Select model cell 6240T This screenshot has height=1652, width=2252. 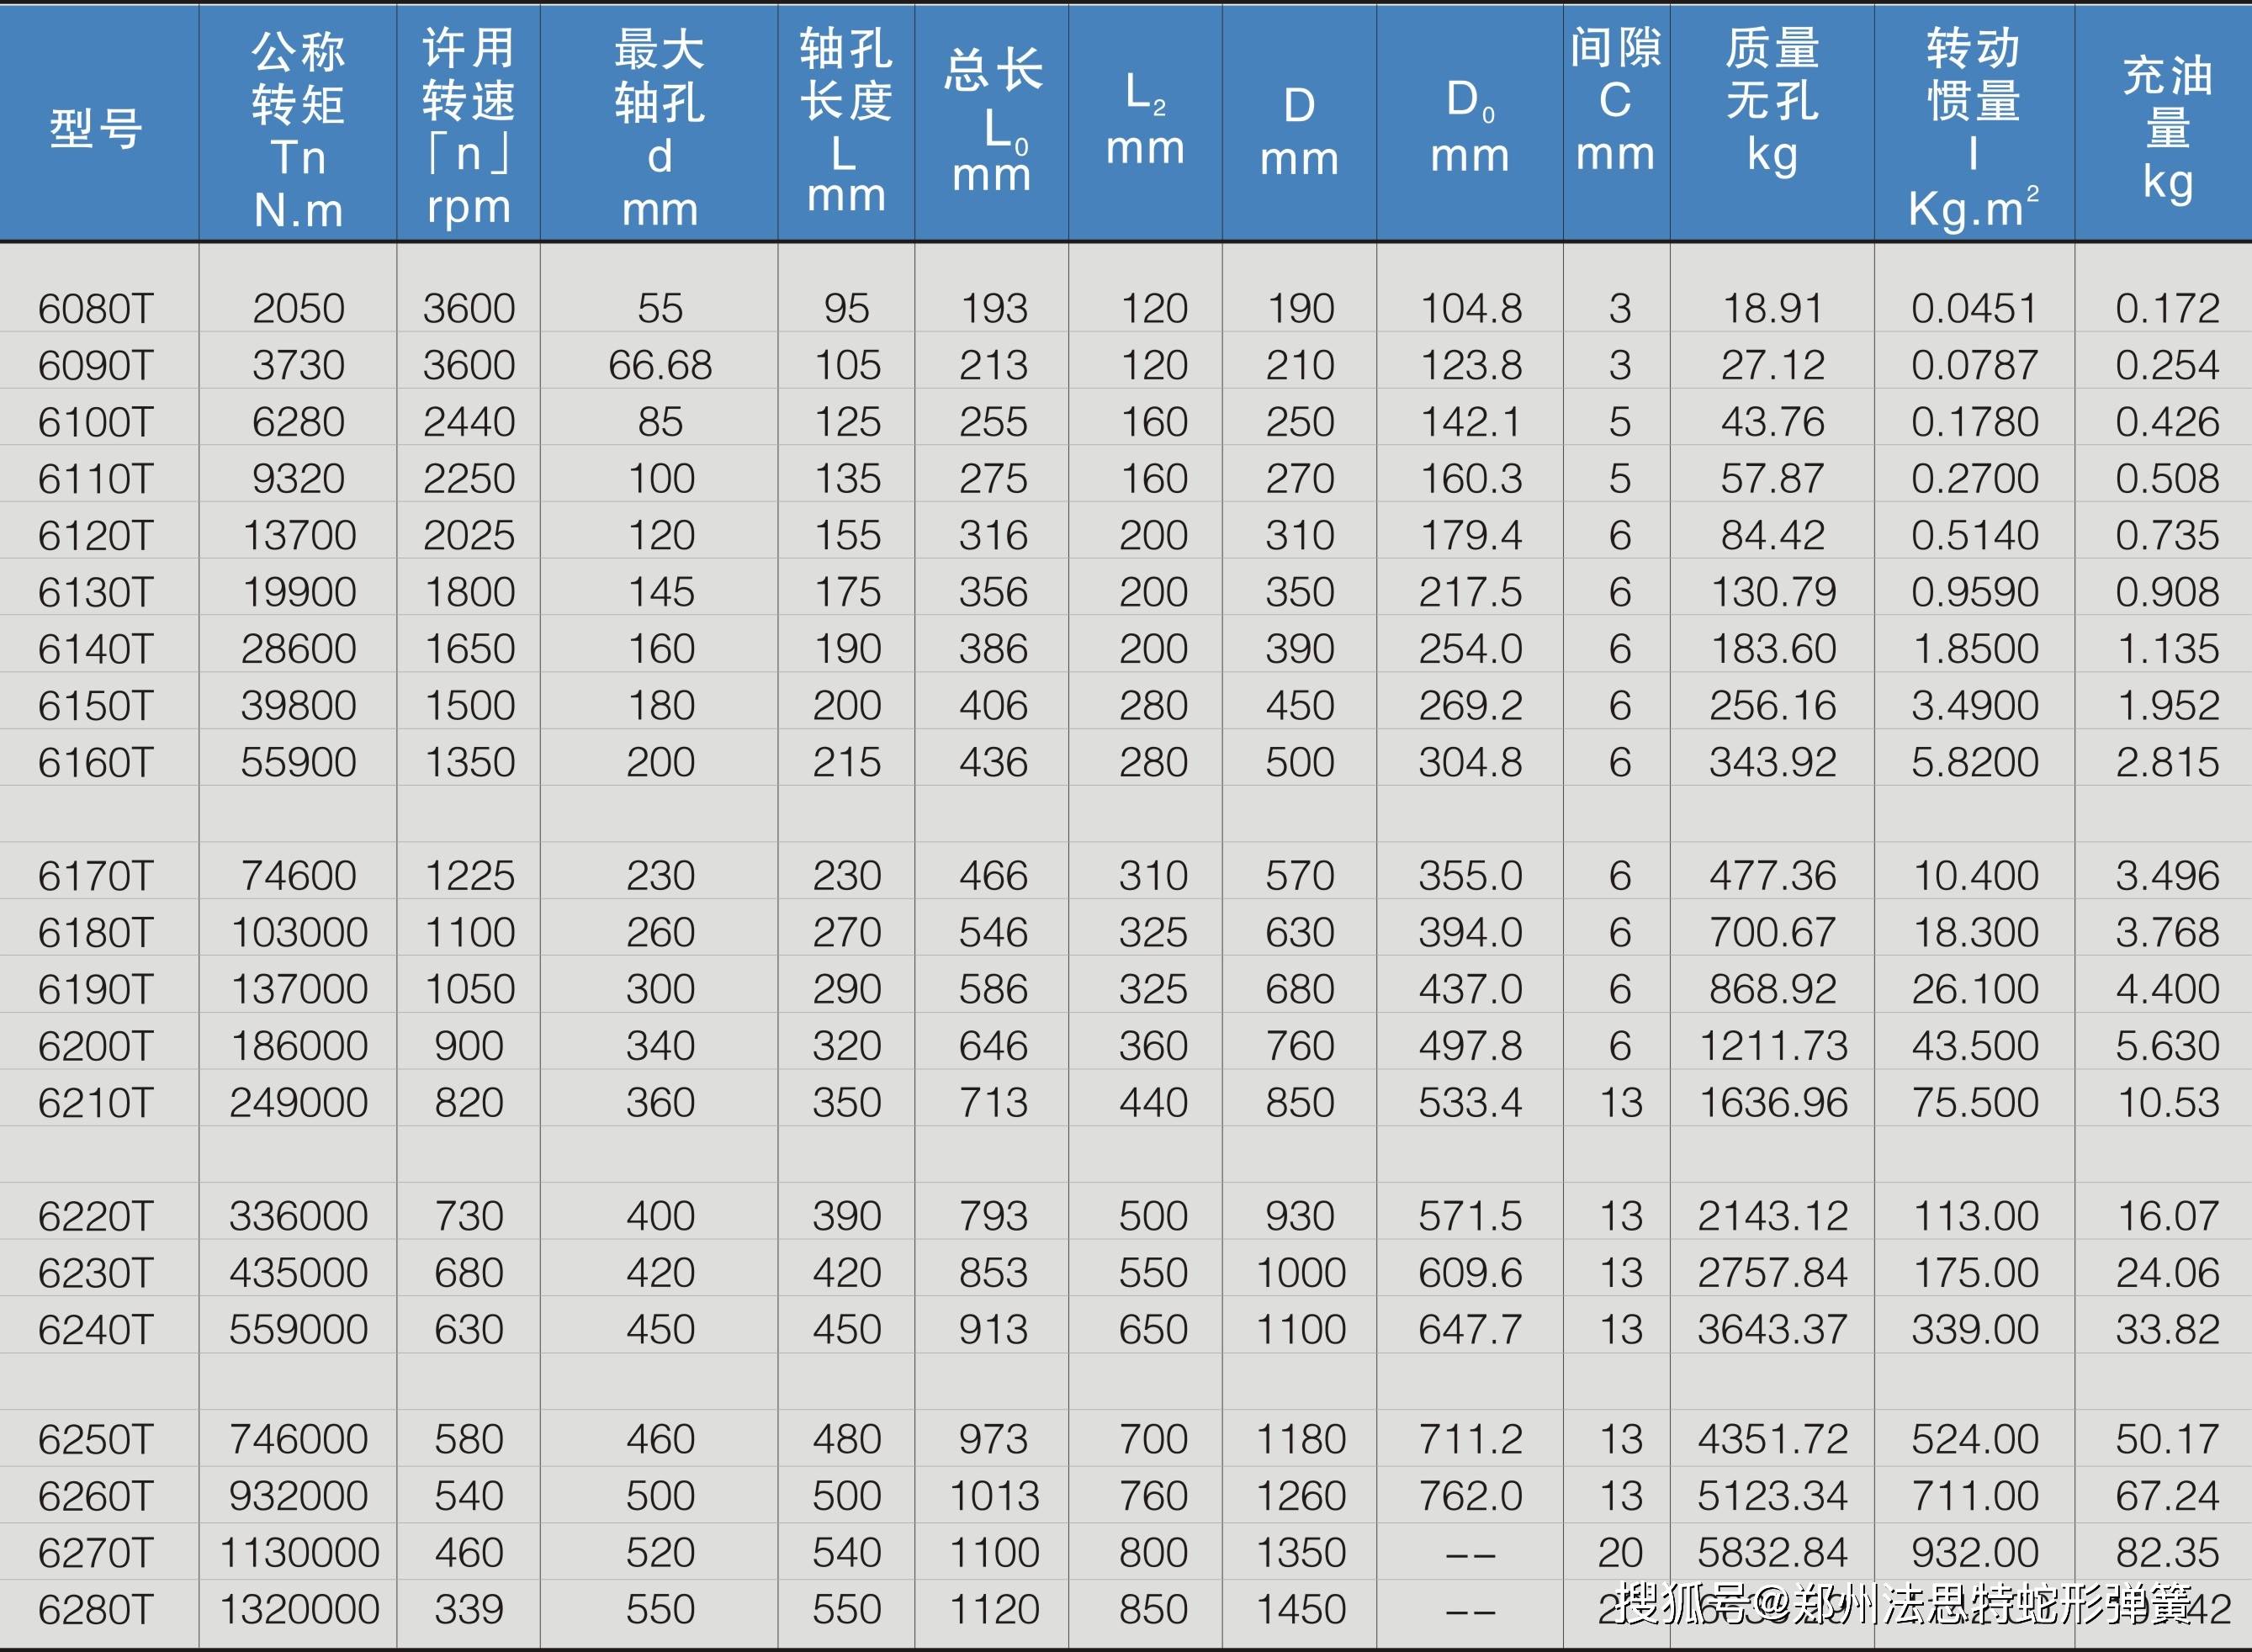(x=97, y=1330)
